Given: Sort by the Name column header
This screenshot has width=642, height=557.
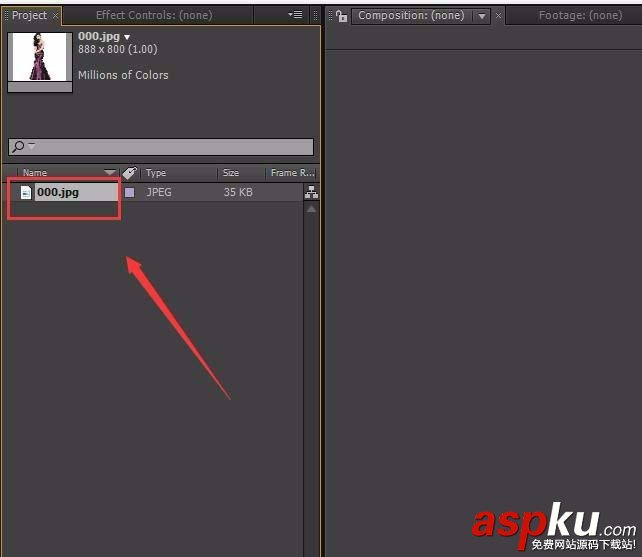Looking at the screenshot, I should [x=35, y=173].
